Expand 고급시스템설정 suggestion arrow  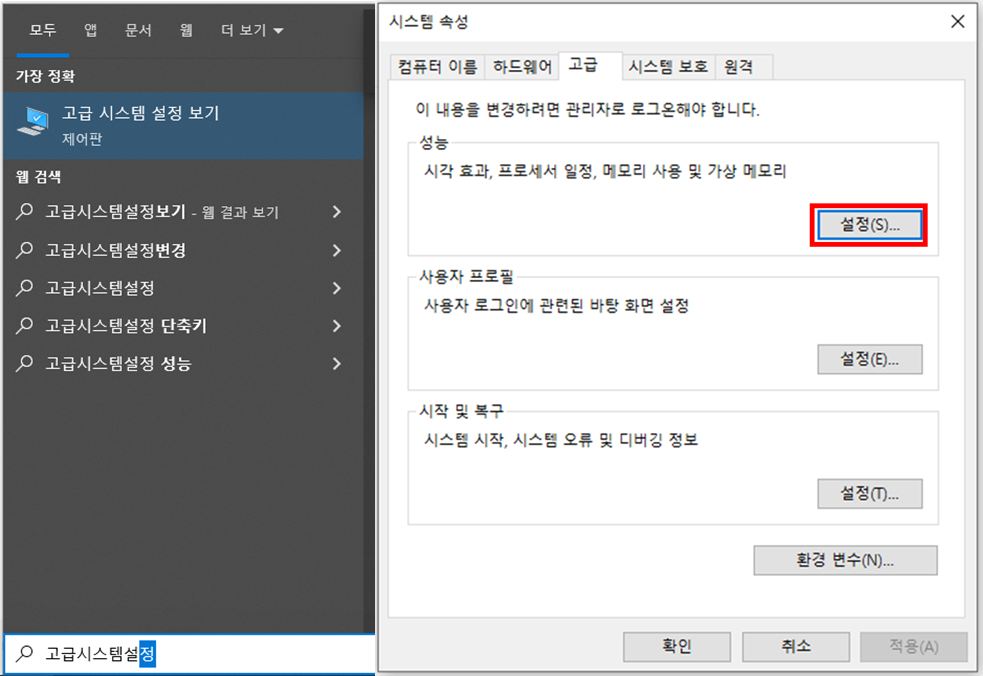tap(337, 288)
